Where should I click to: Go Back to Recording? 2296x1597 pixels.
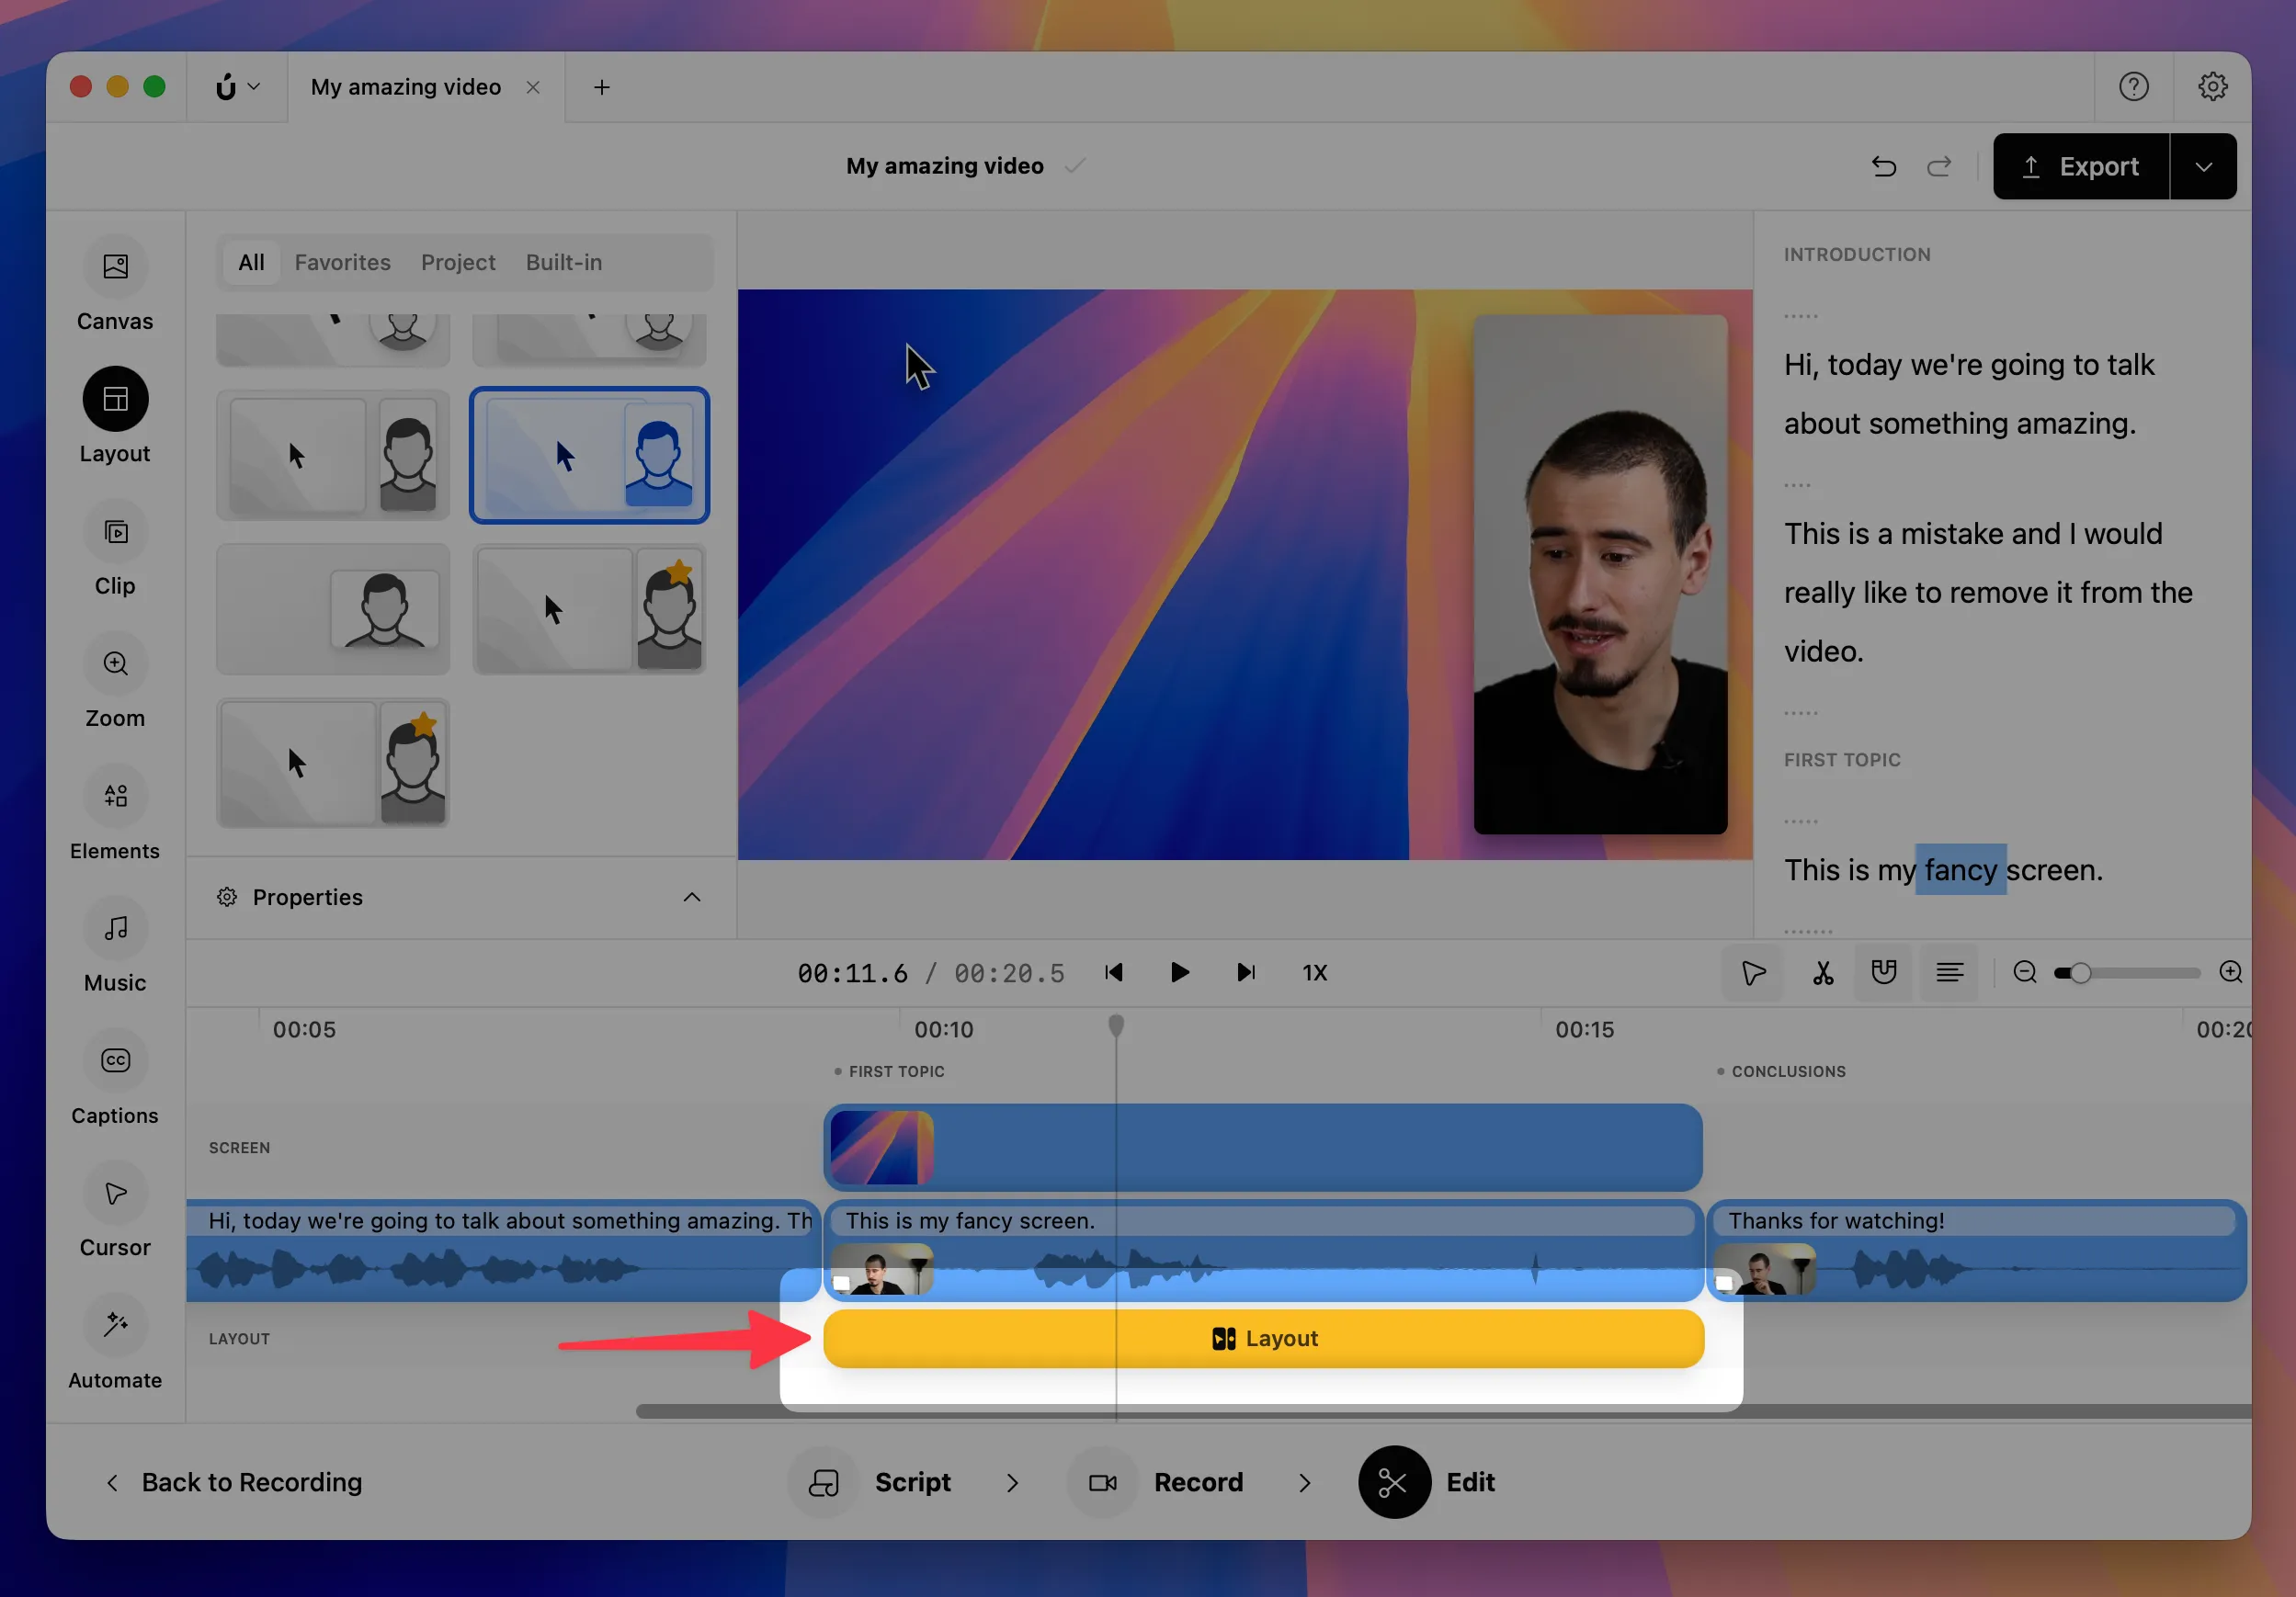[233, 1482]
